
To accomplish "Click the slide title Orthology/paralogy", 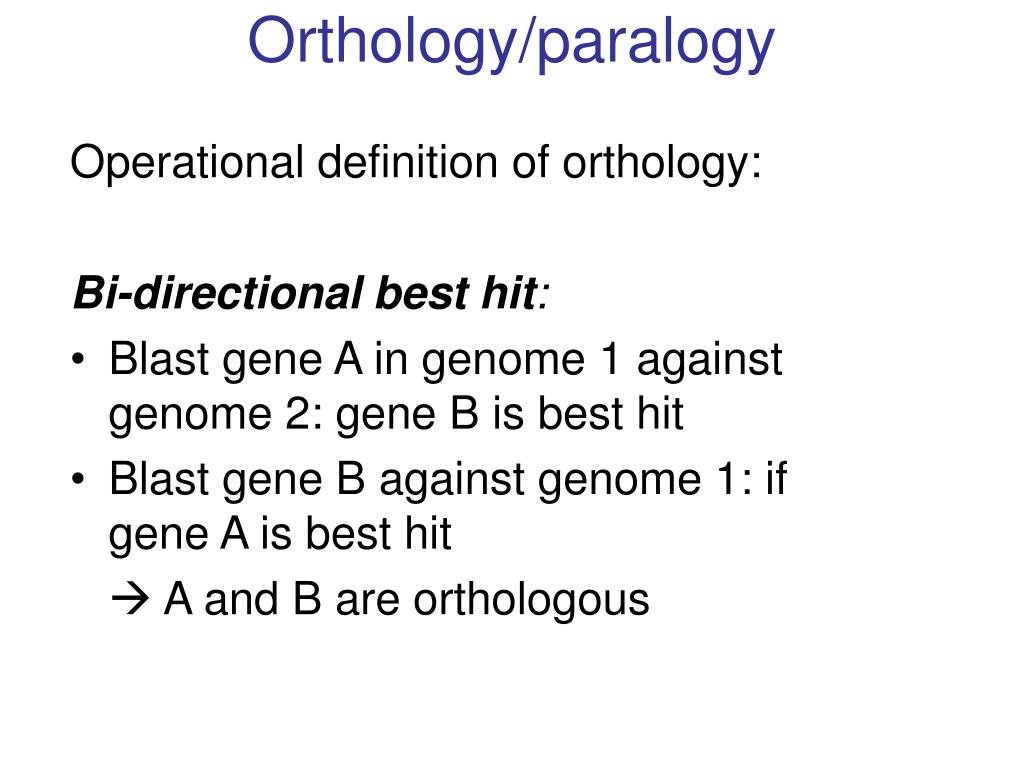I will 511,42.
